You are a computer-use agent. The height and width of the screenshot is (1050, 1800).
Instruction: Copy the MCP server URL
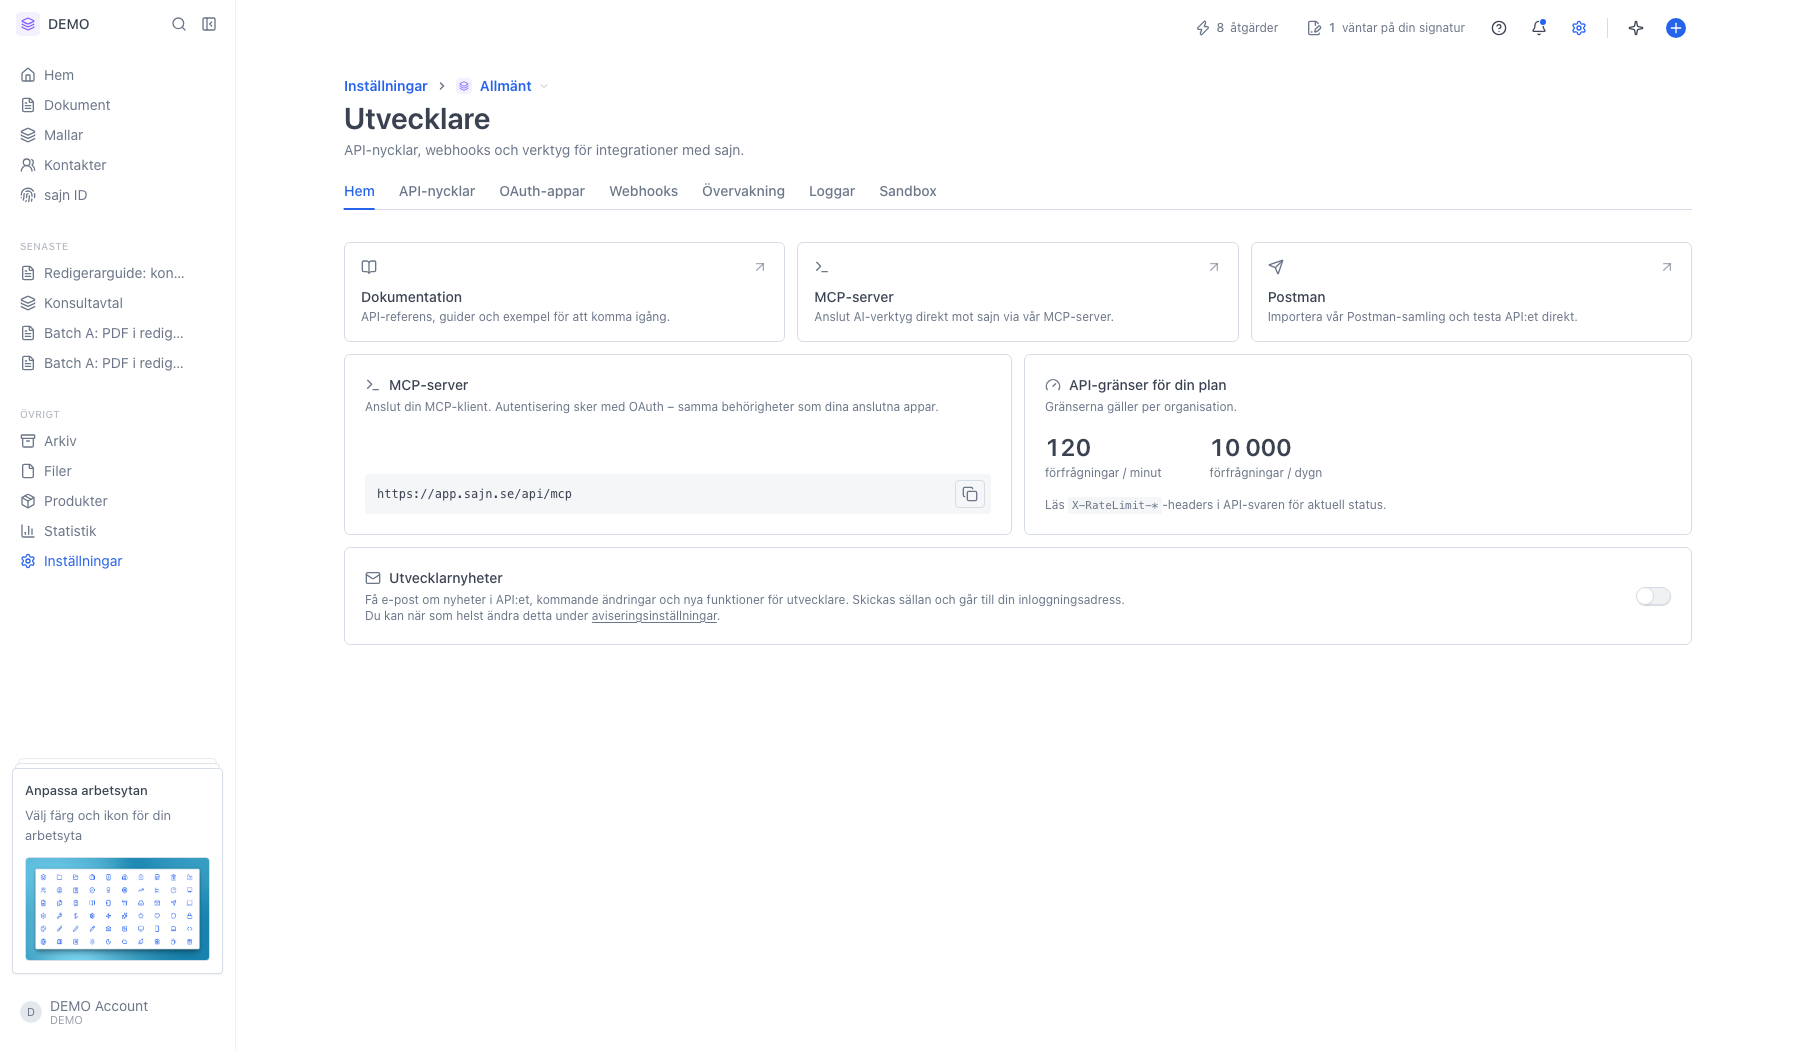click(970, 494)
